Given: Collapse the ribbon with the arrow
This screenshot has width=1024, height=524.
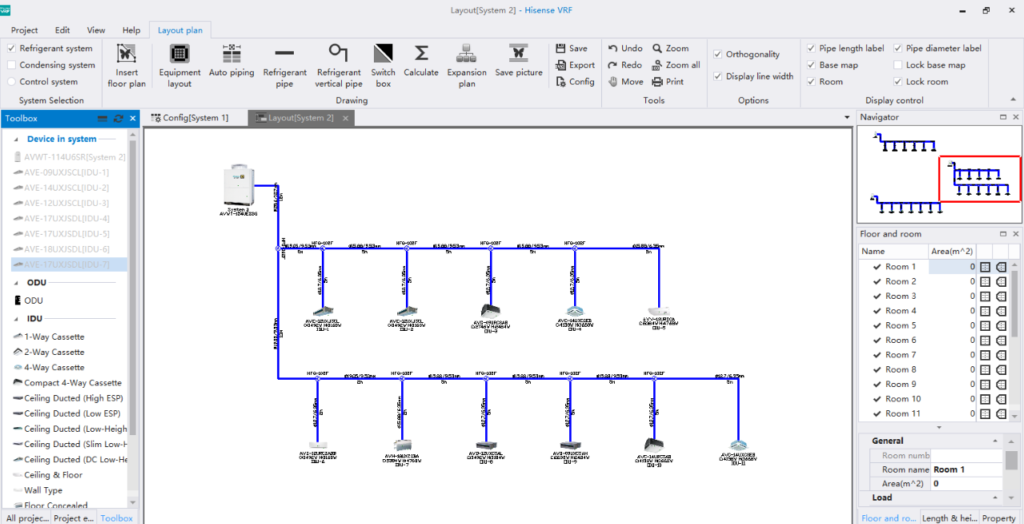Looking at the screenshot, I should 1013,100.
